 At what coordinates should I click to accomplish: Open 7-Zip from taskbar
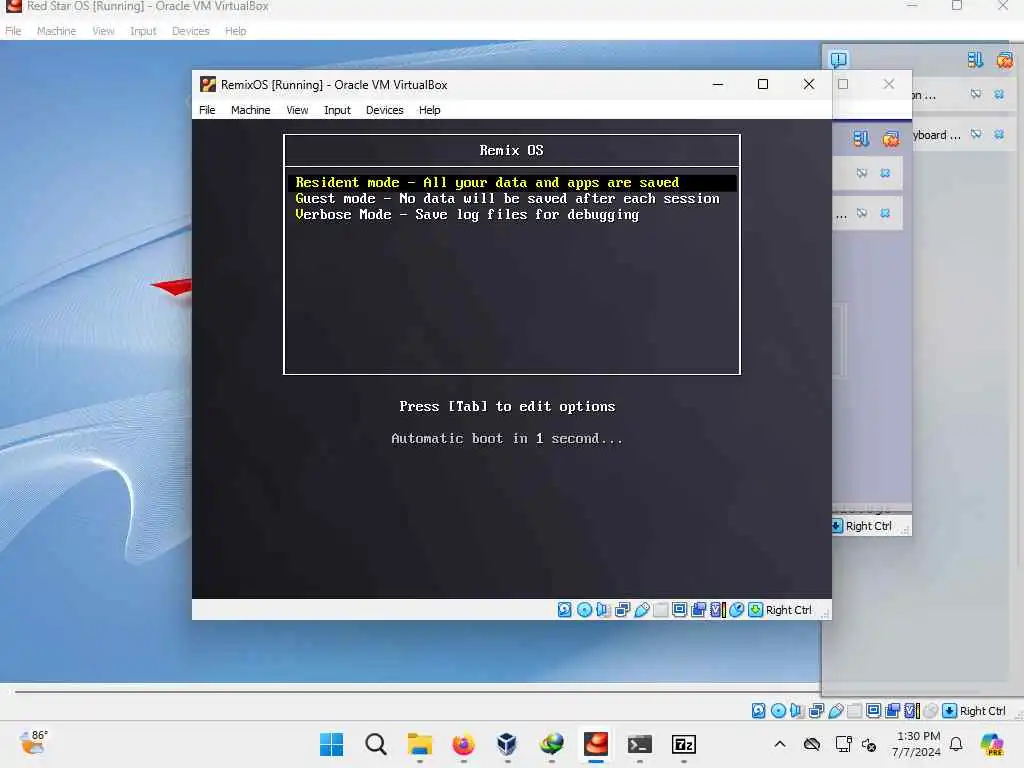tap(684, 744)
